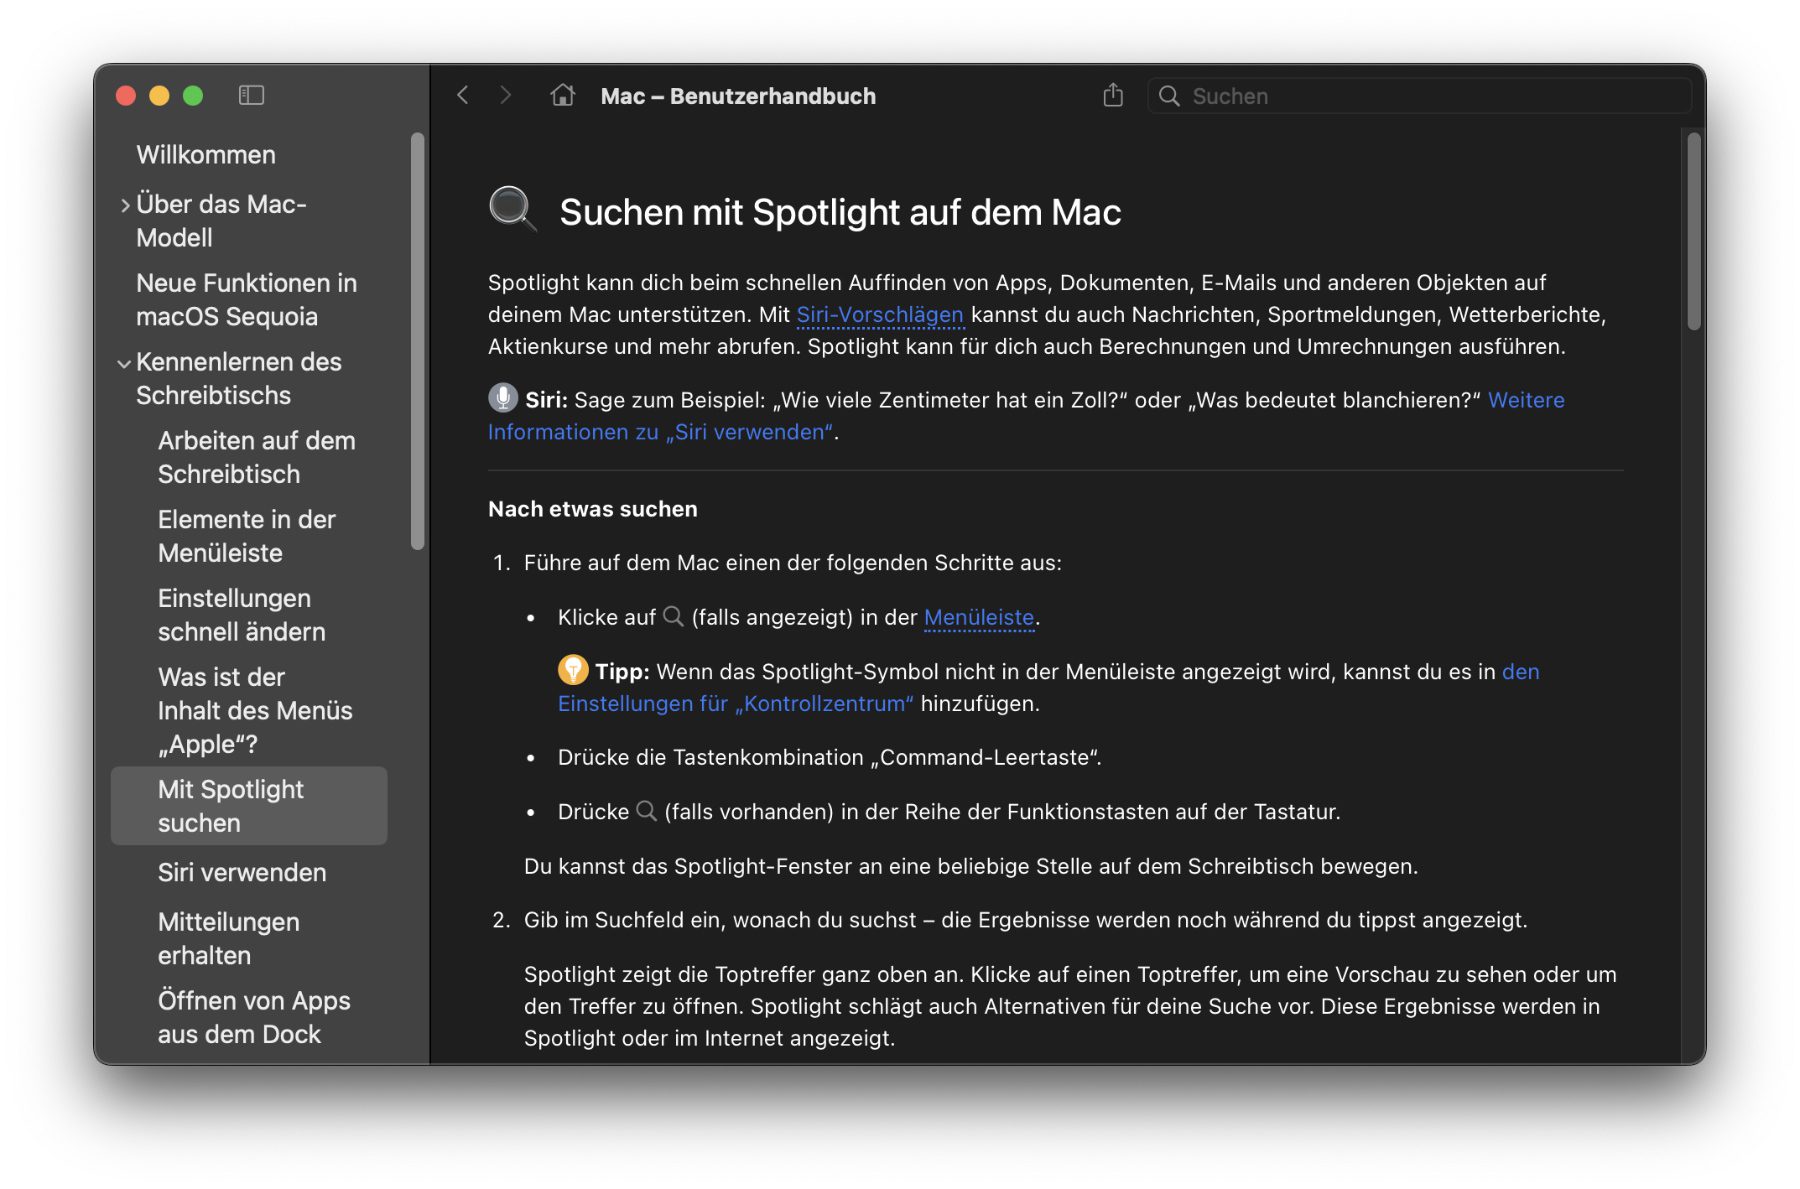Click the Spotlight magnifier icon beside heading
The height and width of the screenshot is (1189, 1800).
point(512,209)
